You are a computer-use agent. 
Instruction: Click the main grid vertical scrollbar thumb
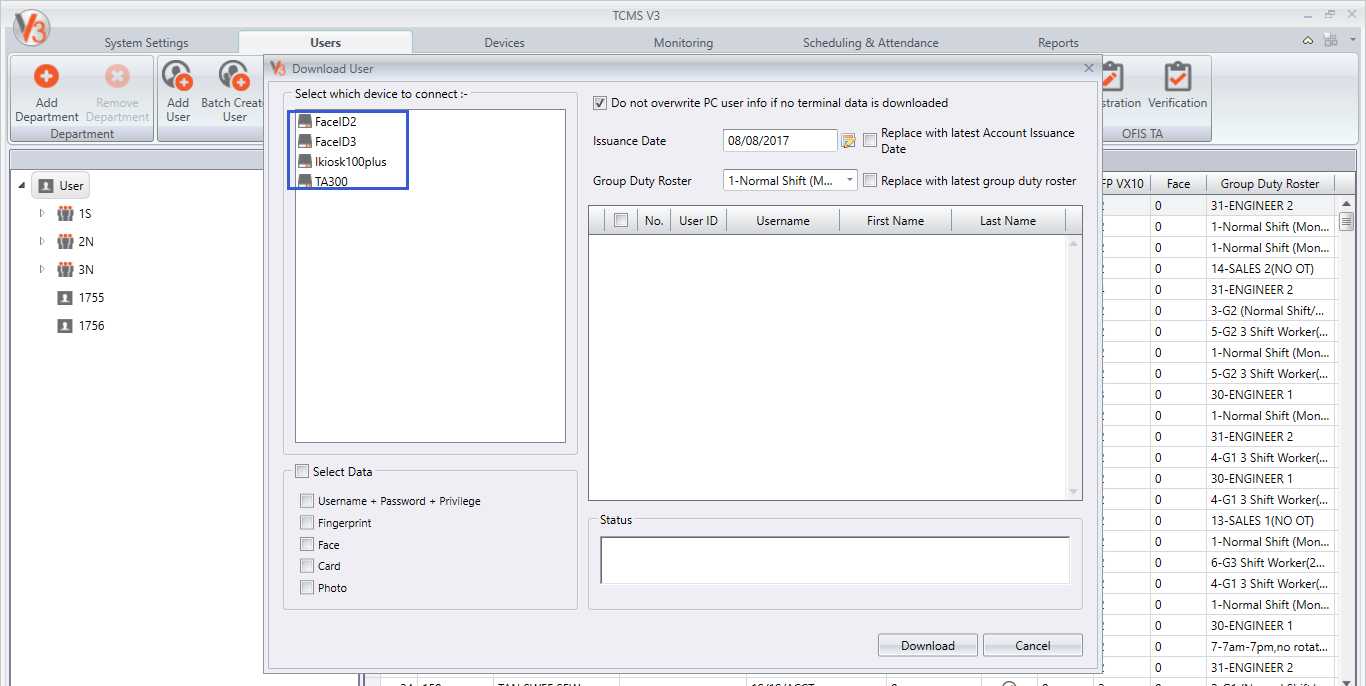coord(1346,221)
